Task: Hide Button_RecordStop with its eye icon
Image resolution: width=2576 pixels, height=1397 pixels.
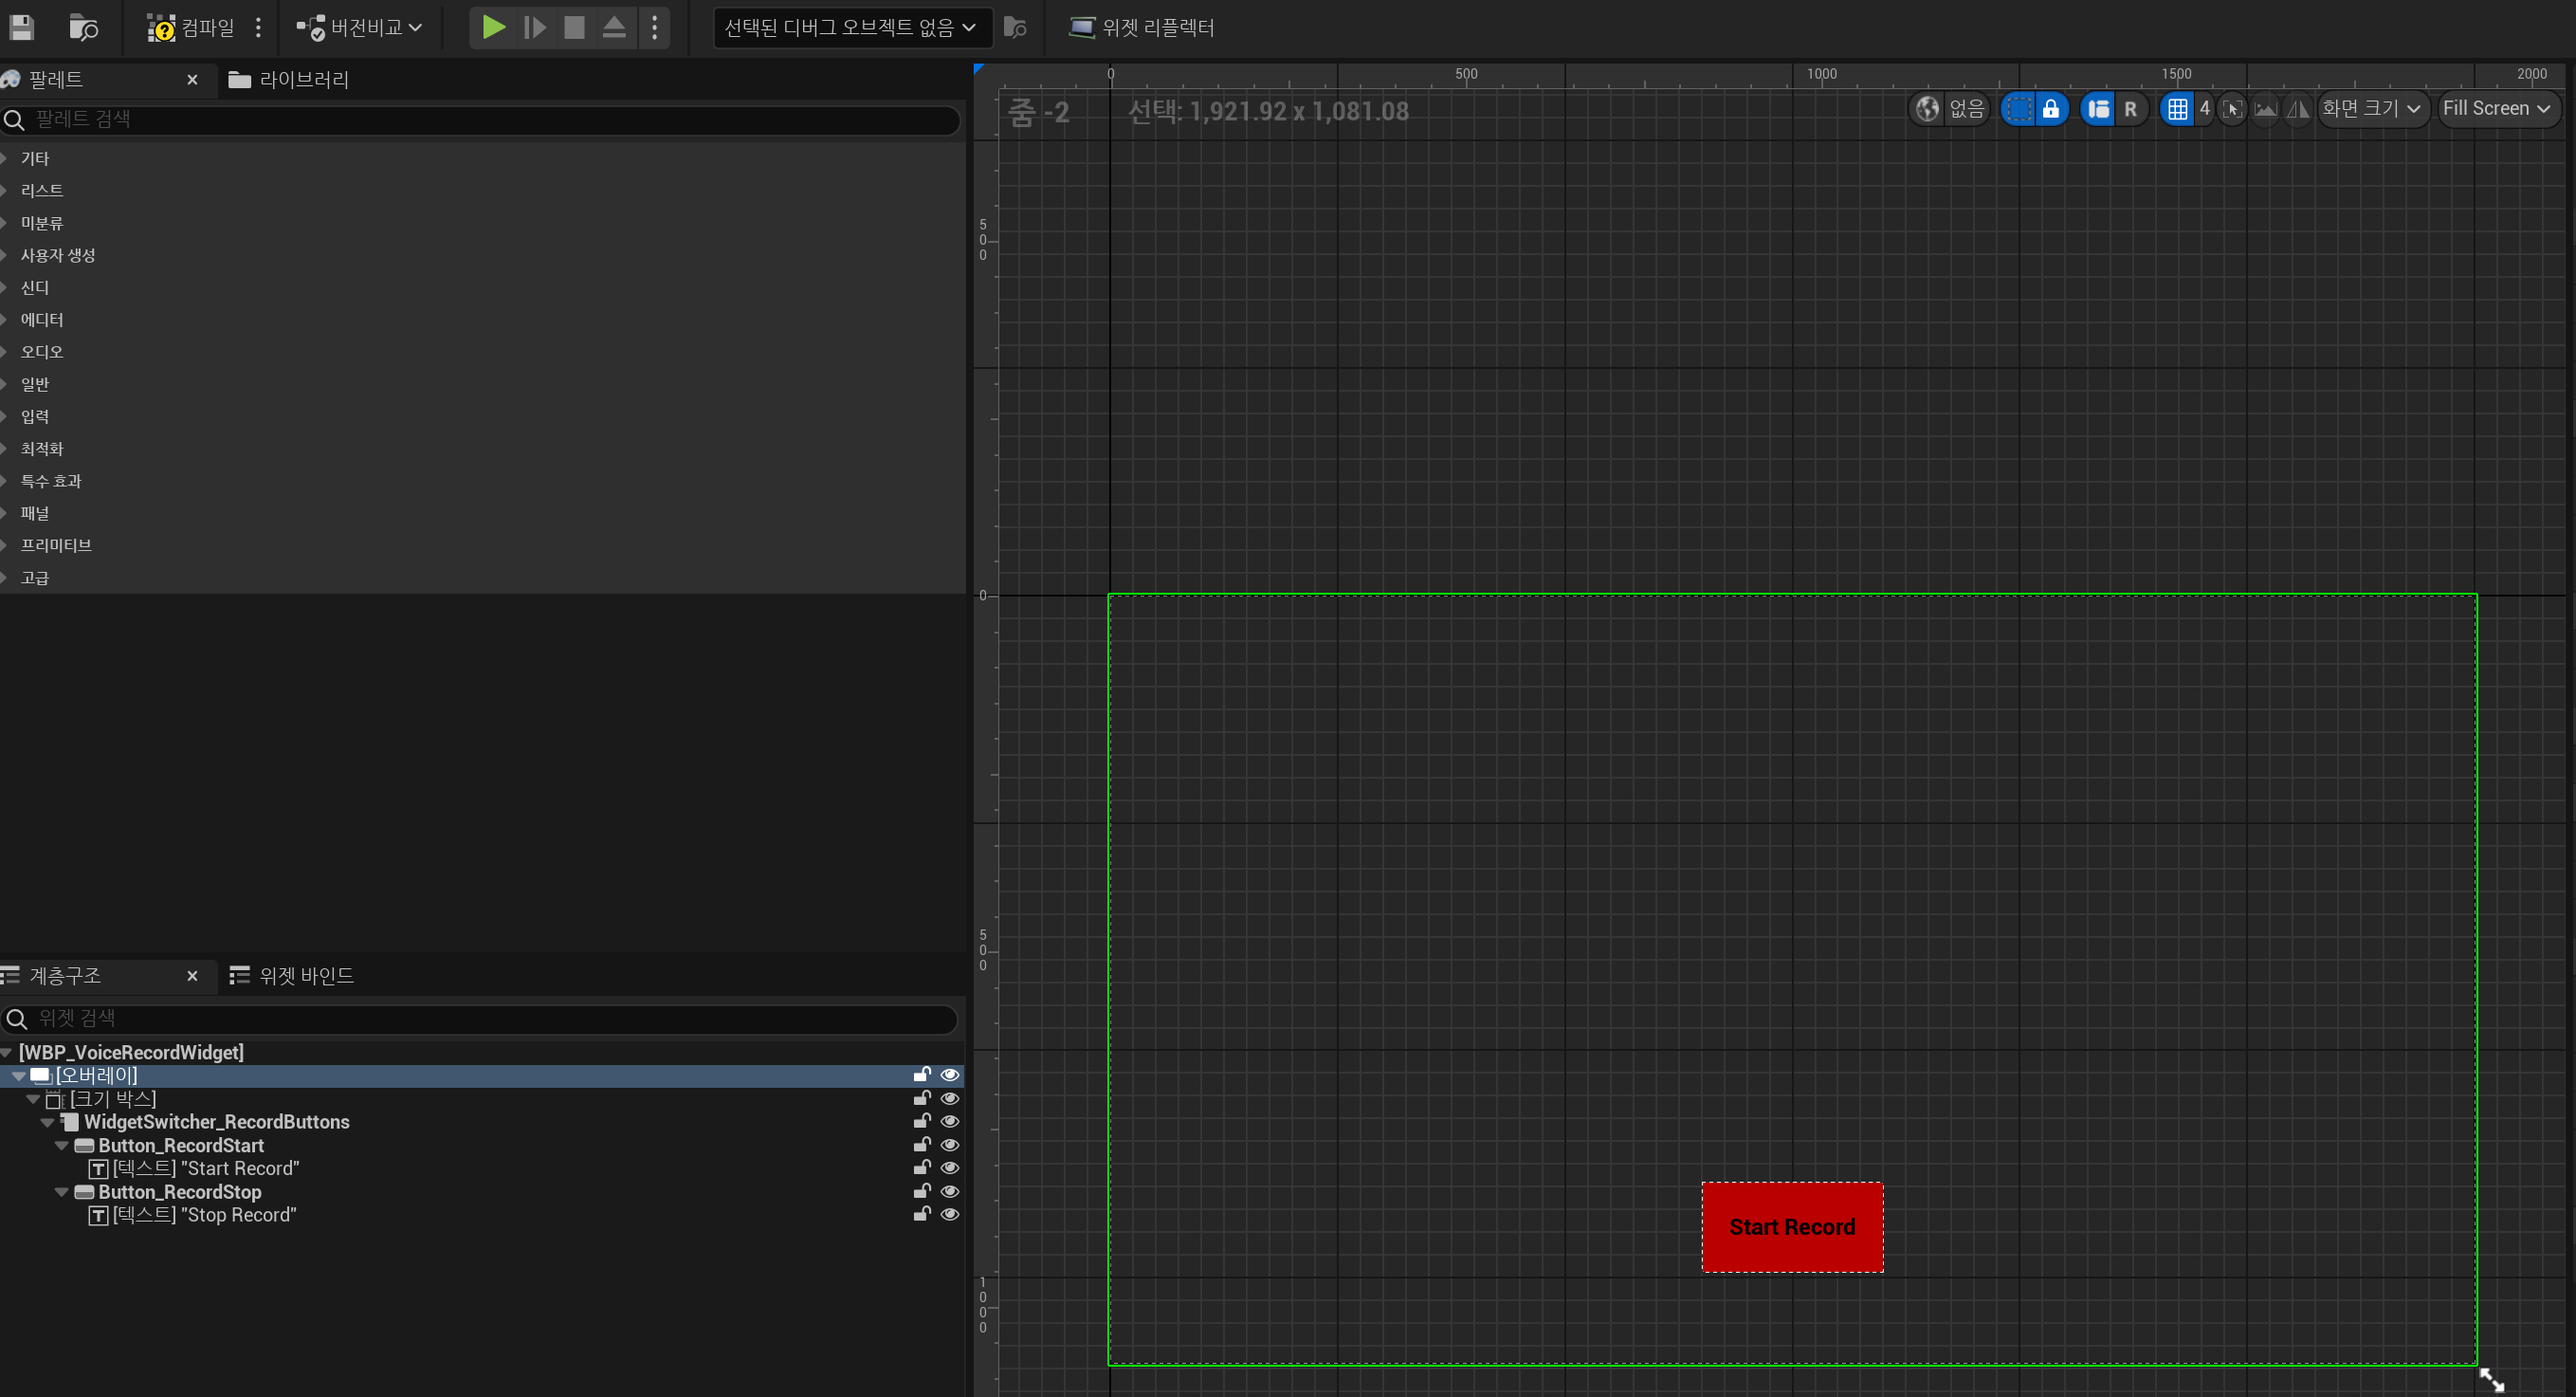Action: [950, 1191]
